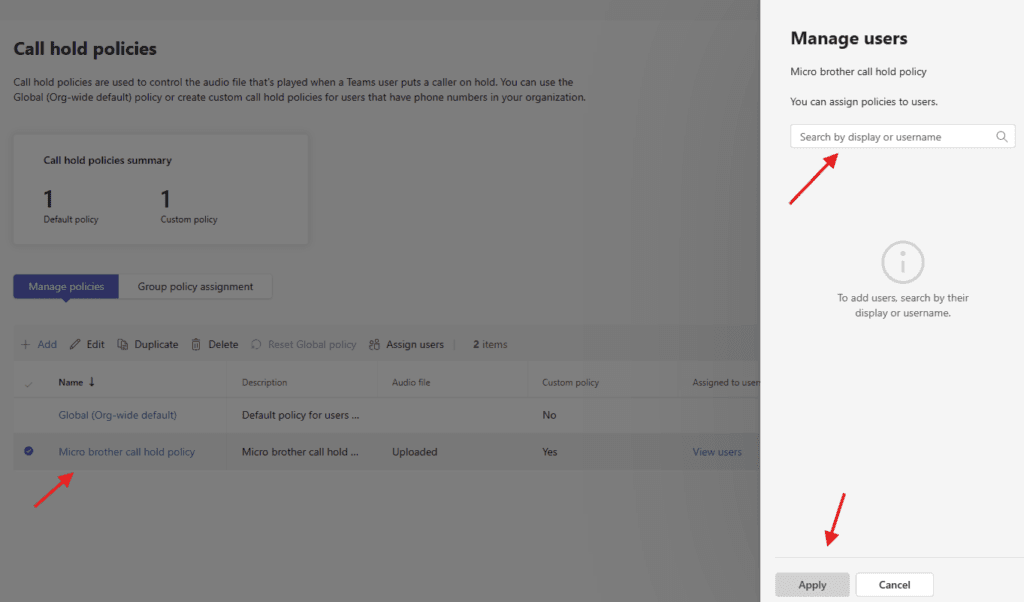Uncheck the Micro brother call hold policy row
The image size is (1024, 602).
[x=28, y=452]
